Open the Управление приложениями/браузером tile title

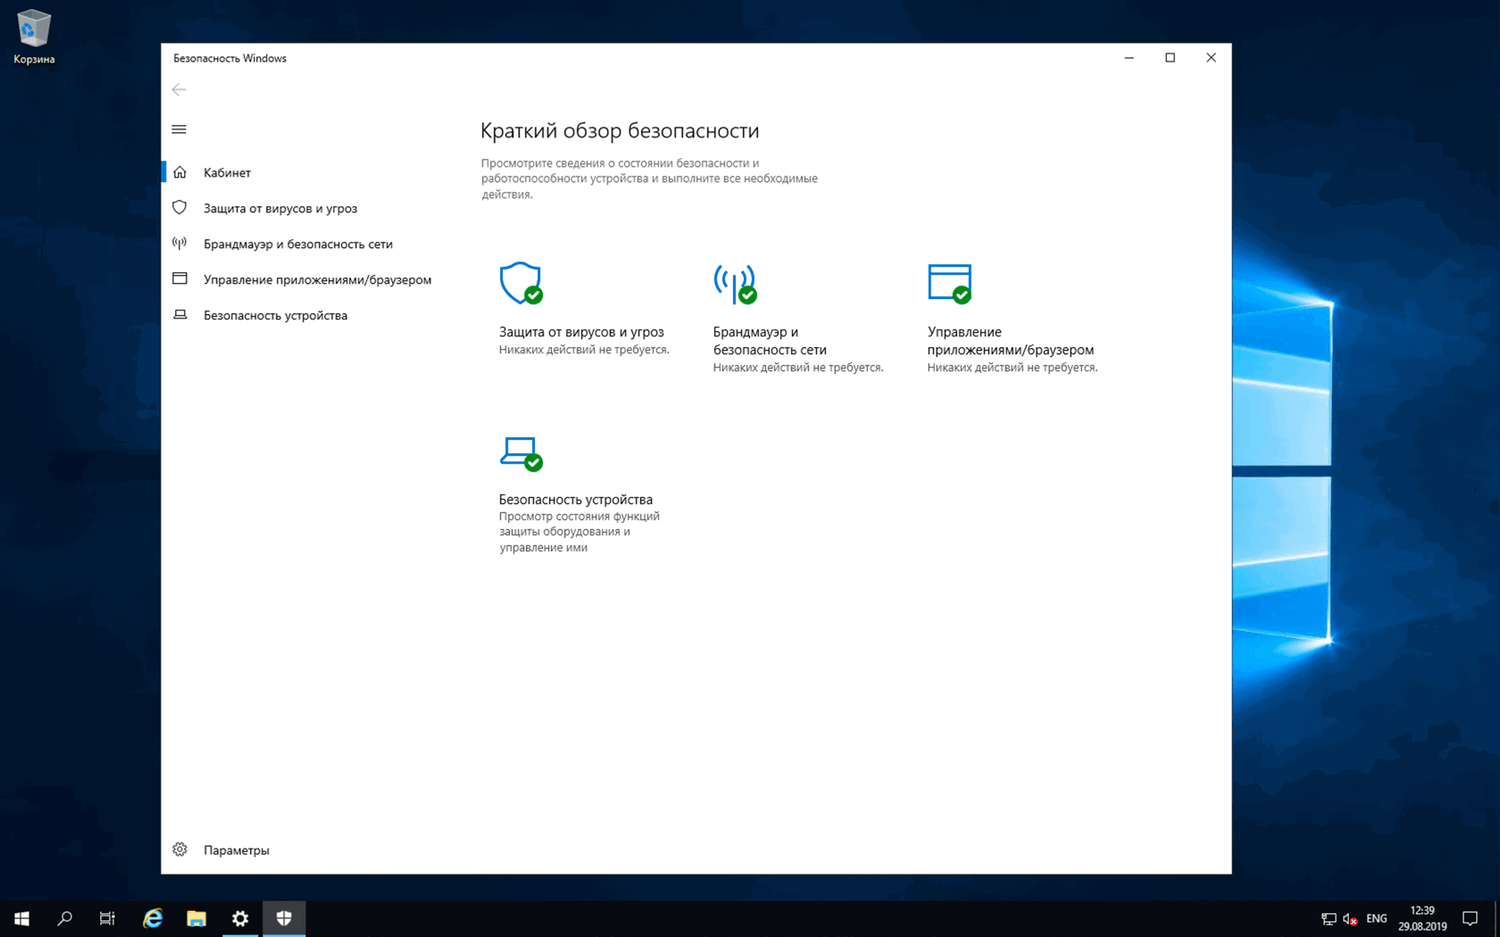tap(1010, 341)
